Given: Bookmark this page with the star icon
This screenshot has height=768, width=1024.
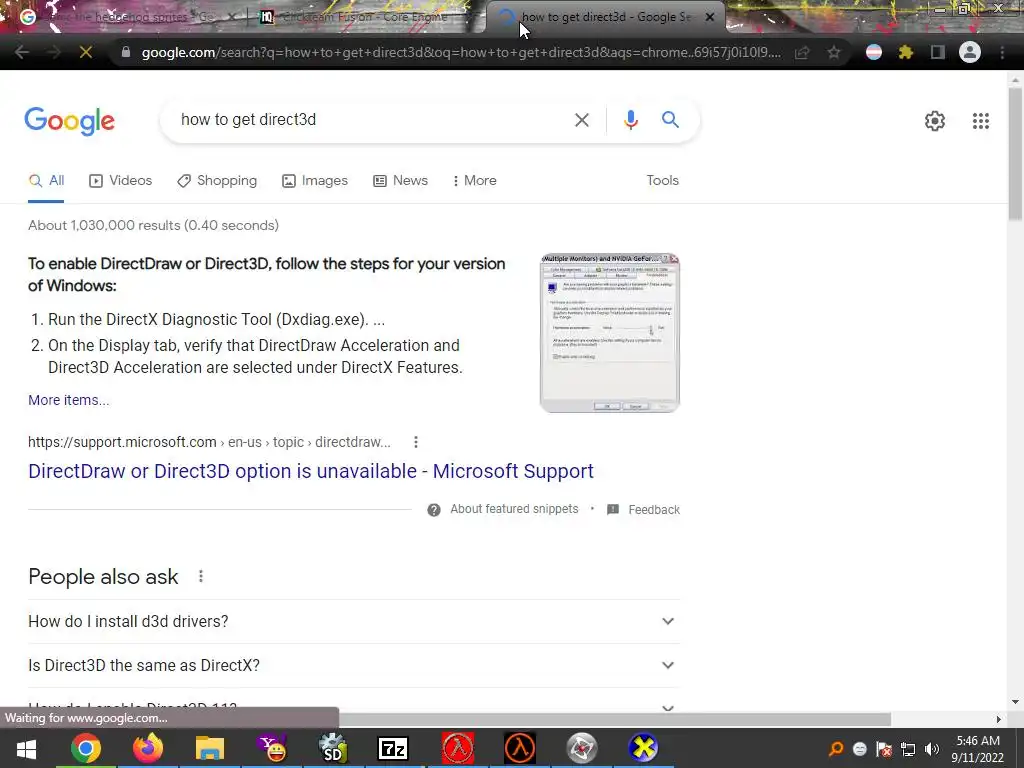Looking at the screenshot, I should (834, 52).
